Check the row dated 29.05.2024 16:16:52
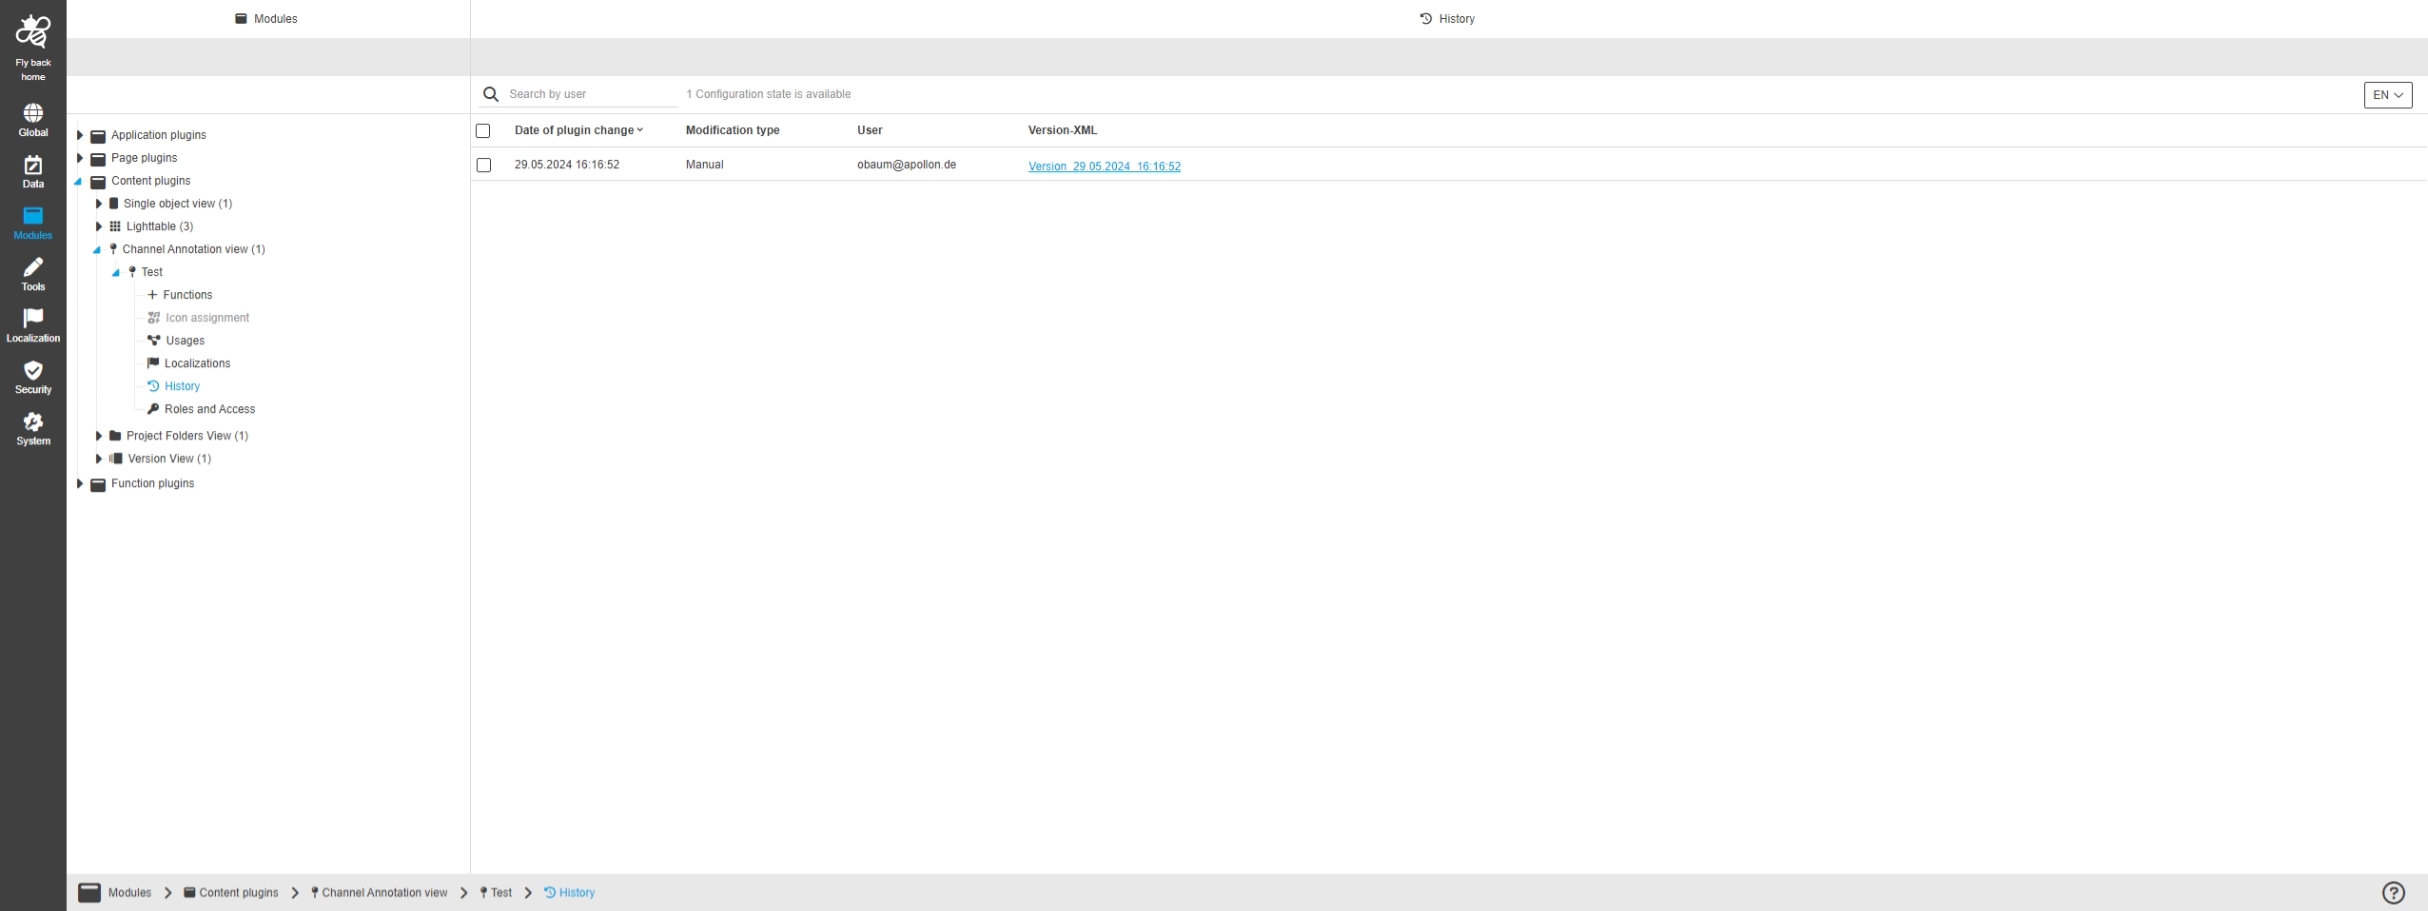Viewport: 2428px width, 911px height. tap(484, 165)
